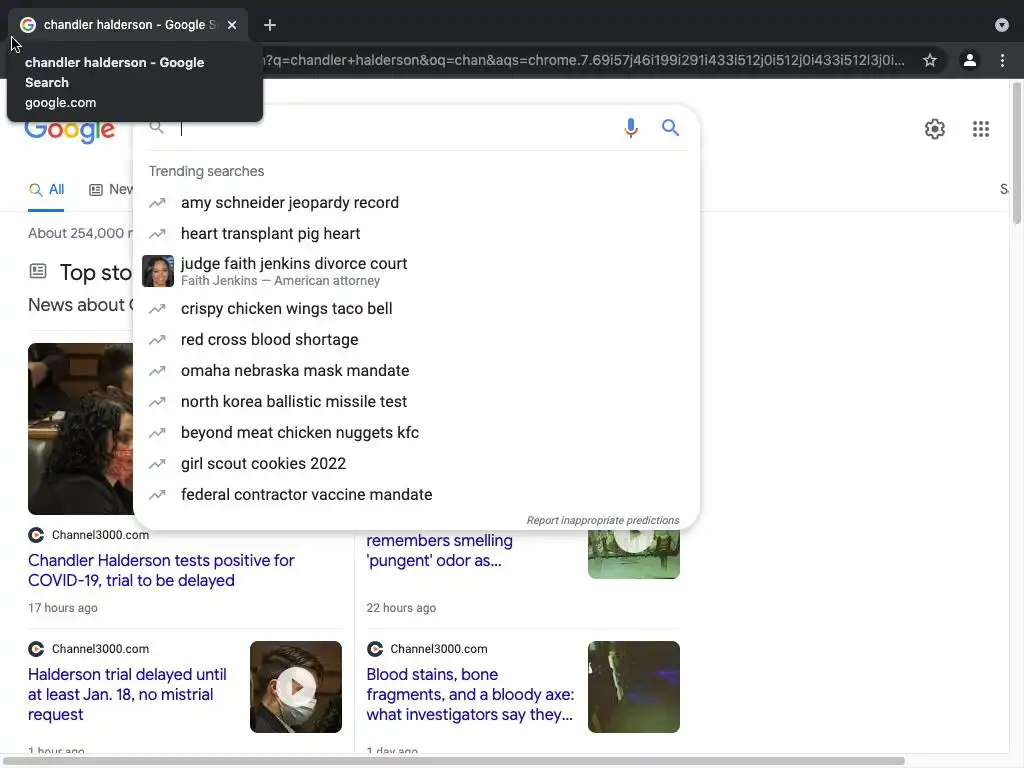Click Channel3000.com icon above Blood stains headline

click(x=375, y=649)
